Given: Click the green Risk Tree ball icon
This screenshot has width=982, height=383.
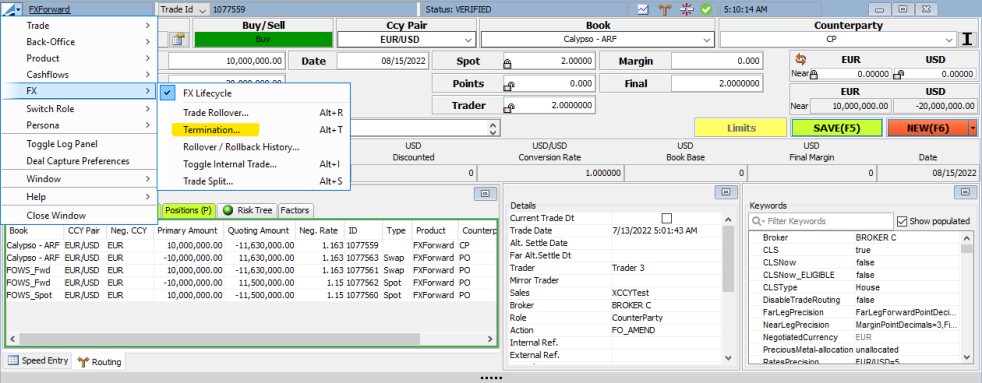Looking at the screenshot, I should [x=227, y=210].
